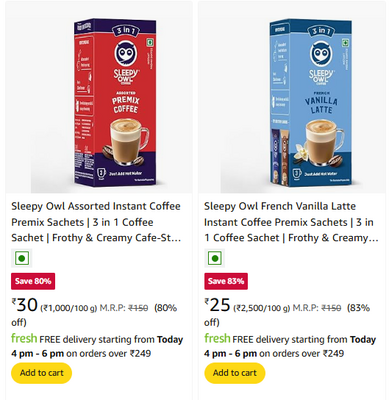Click the Save 83% deal badge

coord(226,281)
